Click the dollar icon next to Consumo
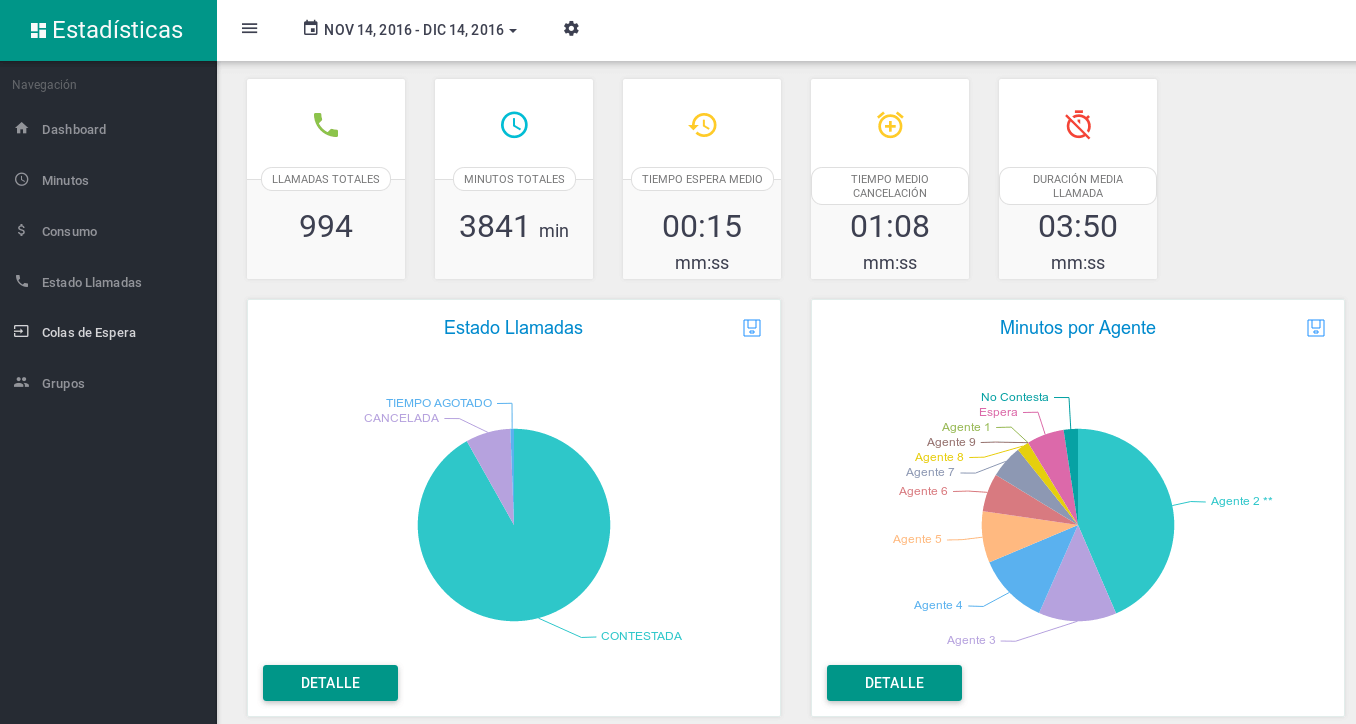 click(22, 230)
